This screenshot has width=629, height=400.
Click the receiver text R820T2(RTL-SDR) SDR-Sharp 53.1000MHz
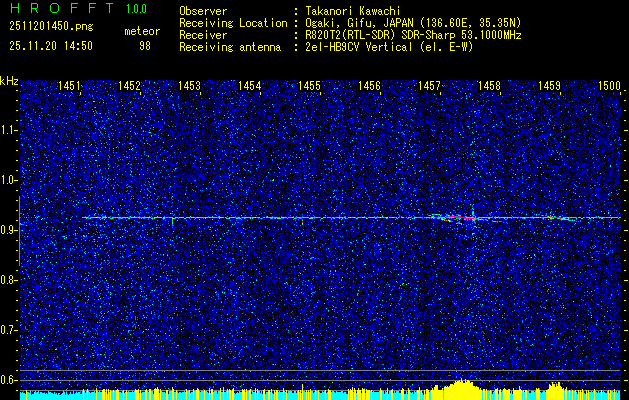click(414, 35)
